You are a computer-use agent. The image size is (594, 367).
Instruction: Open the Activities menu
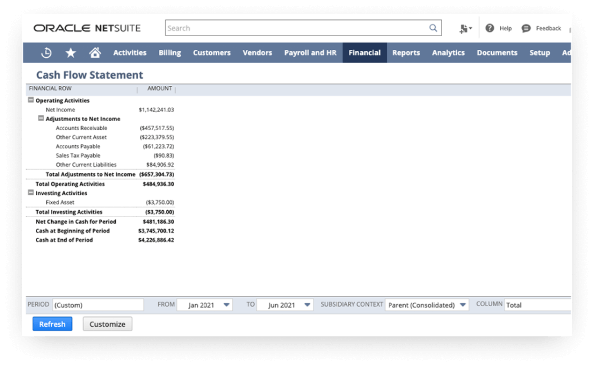130,53
